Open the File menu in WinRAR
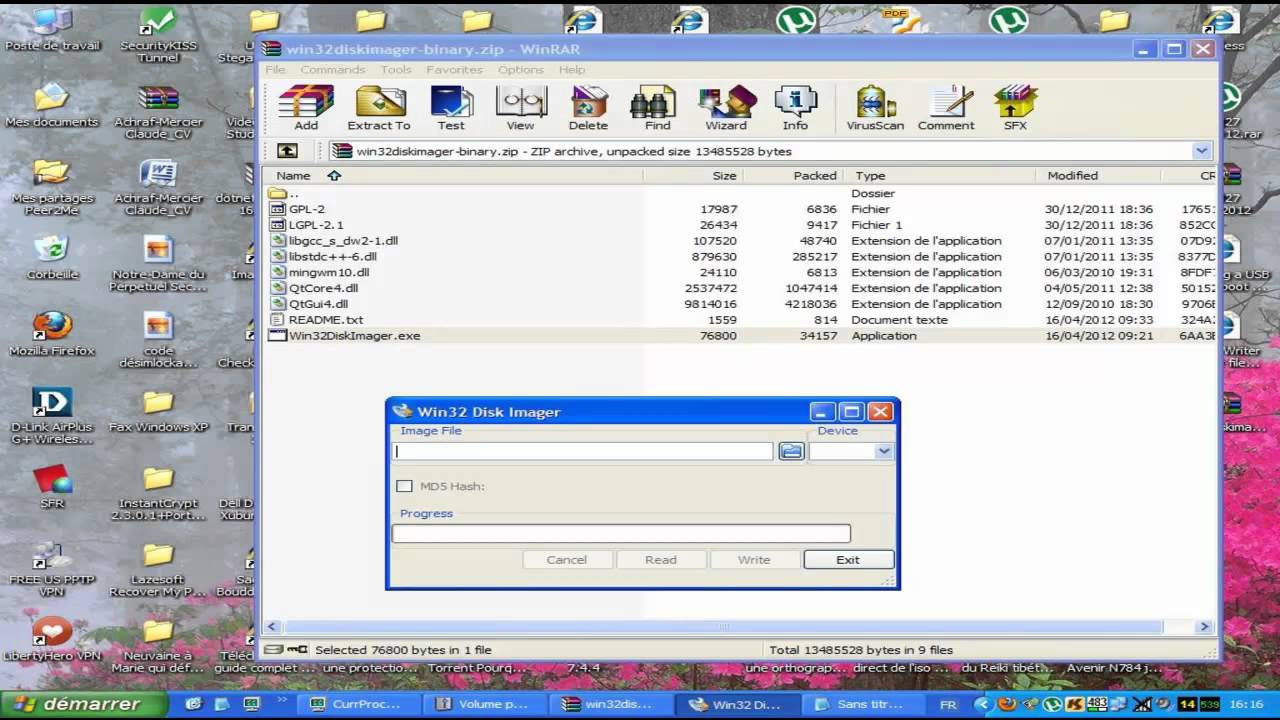The height and width of the screenshot is (720, 1280). click(275, 70)
